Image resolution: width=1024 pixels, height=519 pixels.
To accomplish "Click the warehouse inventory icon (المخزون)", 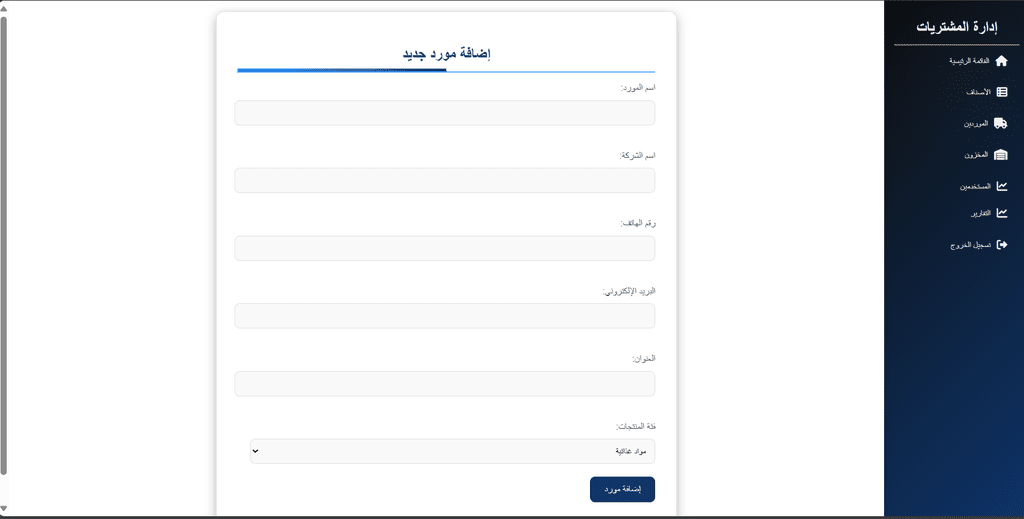I will click(1000, 155).
